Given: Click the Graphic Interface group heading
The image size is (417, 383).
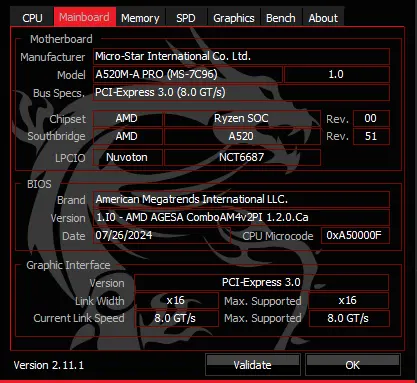Looking at the screenshot, I should click(x=68, y=265).
